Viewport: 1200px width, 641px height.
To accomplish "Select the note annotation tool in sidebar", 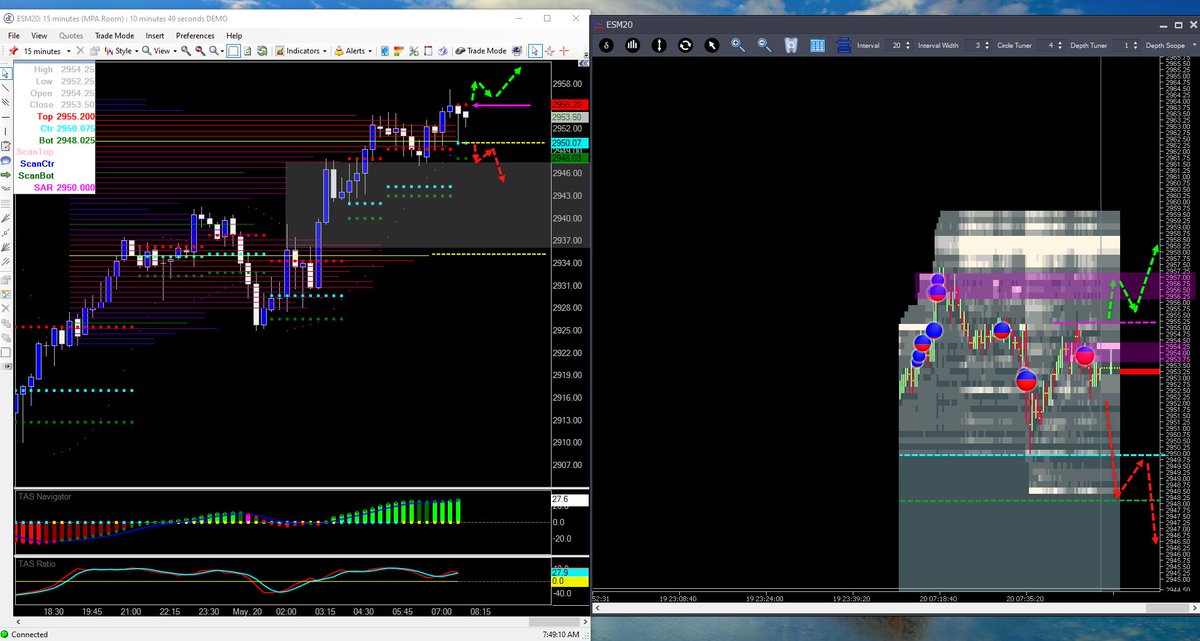I will pyautogui.click(x=6, y=146).
